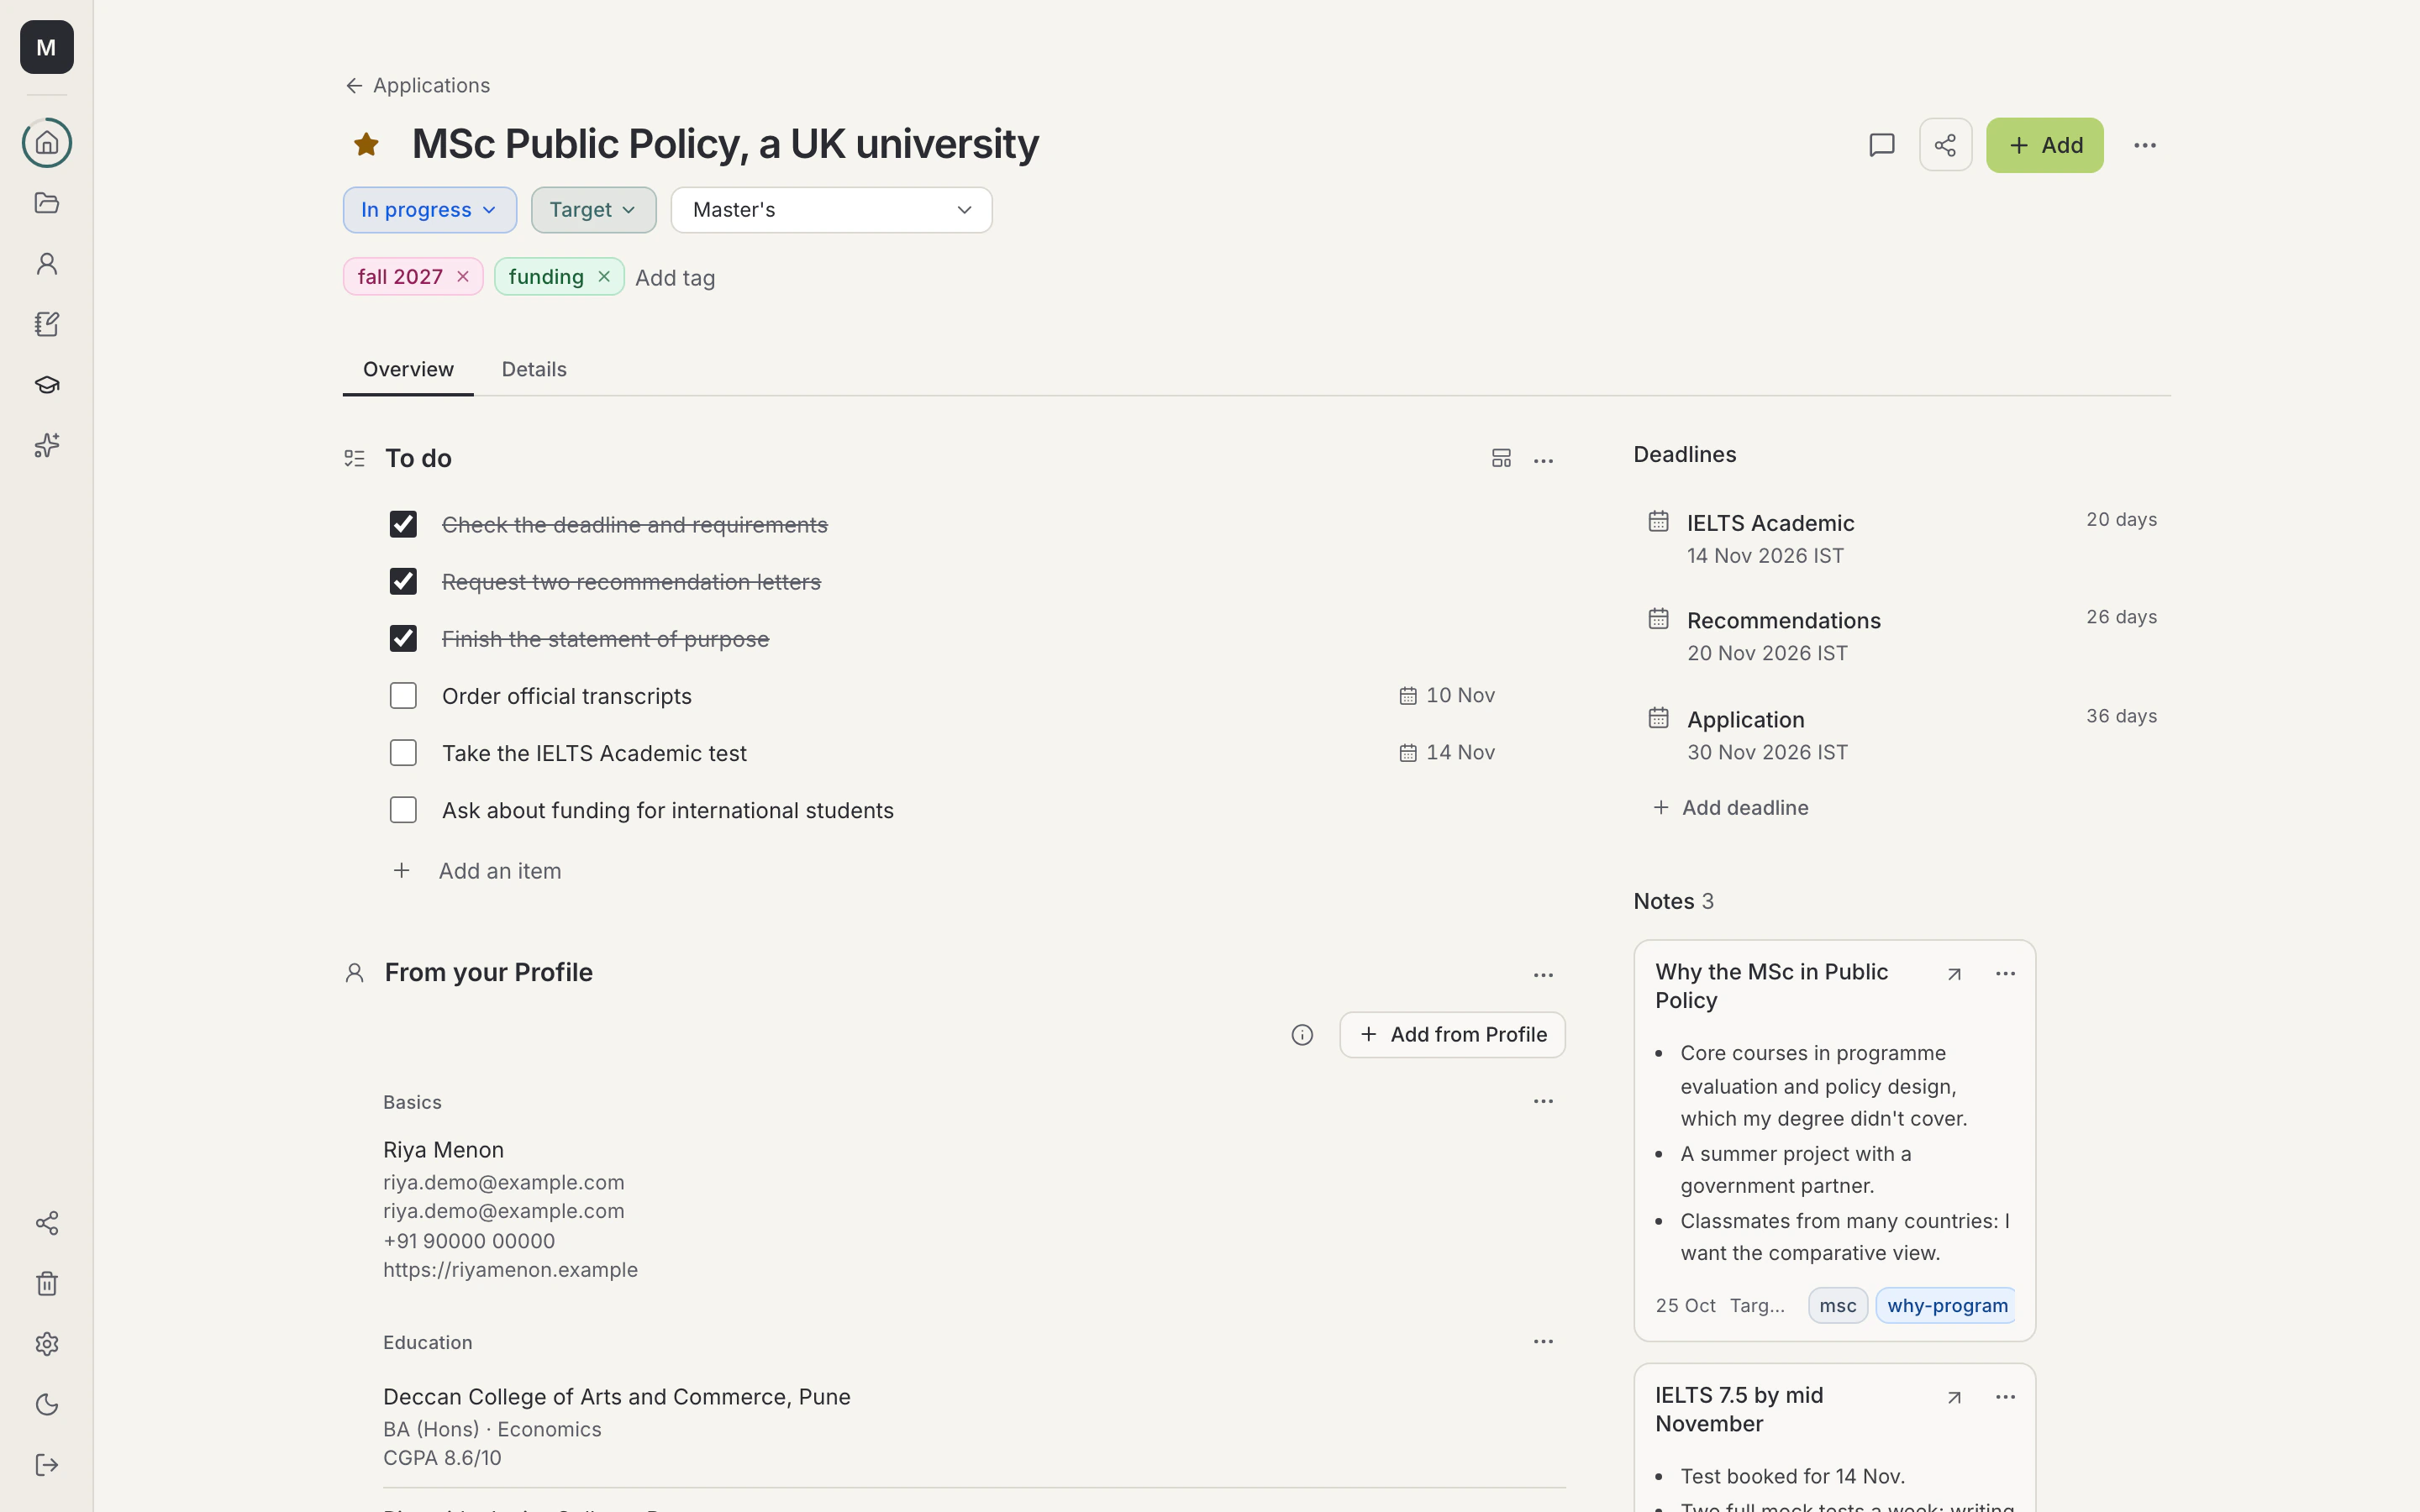Click the share icon in the bottom sidebar
Image resolution: width=2420 pixels, height=1512 pixels.
coord(47,1223)
